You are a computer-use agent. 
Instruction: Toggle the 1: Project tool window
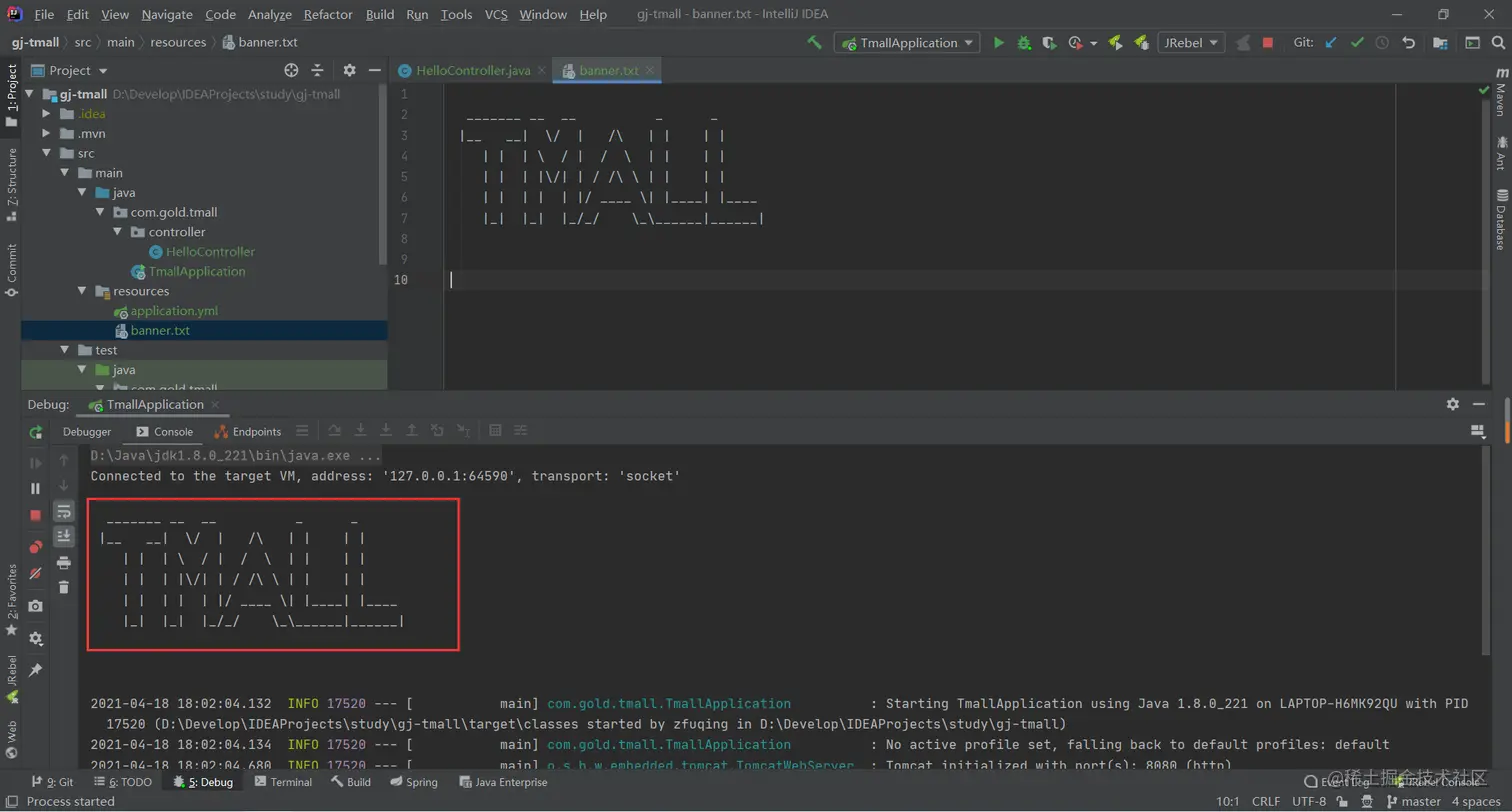tap(12, 96)
